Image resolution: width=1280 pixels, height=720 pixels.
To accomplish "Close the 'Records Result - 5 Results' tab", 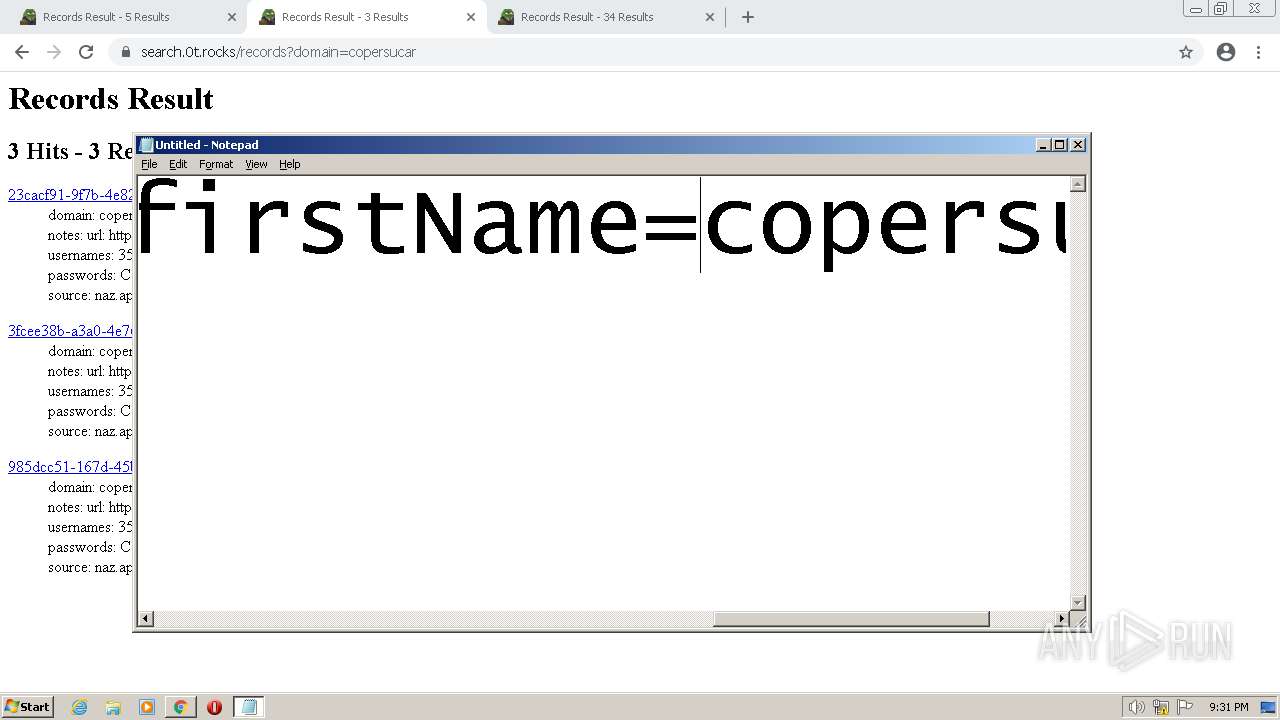I will pyautogui.click(x=231, y=17).
